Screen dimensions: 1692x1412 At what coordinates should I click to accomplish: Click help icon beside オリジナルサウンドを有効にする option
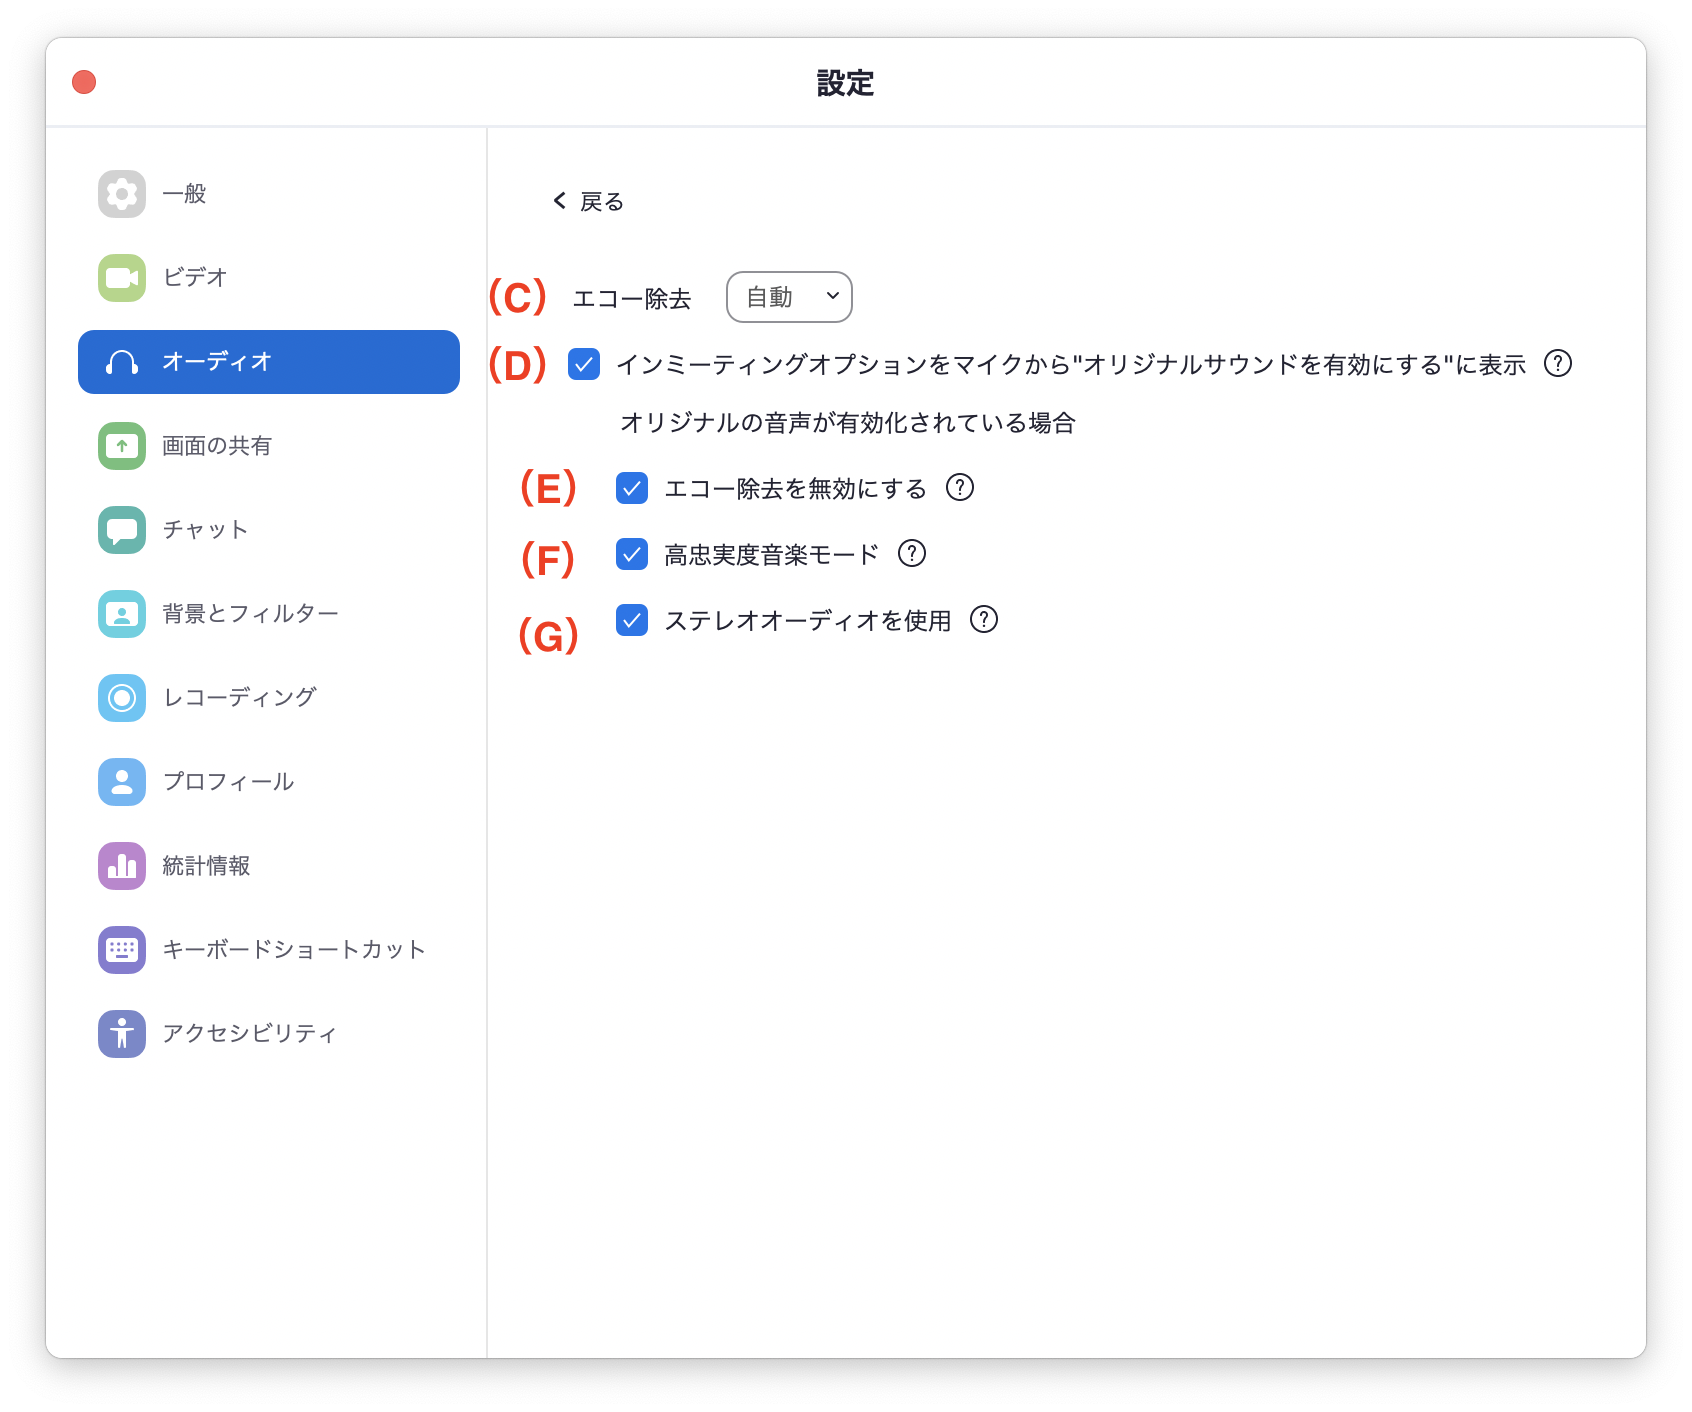1558,363
